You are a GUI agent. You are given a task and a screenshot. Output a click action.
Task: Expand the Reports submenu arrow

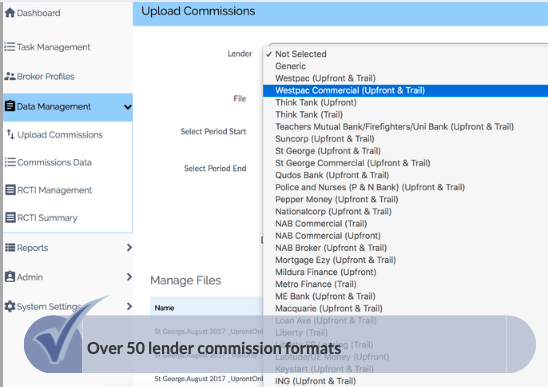[129, 248]
